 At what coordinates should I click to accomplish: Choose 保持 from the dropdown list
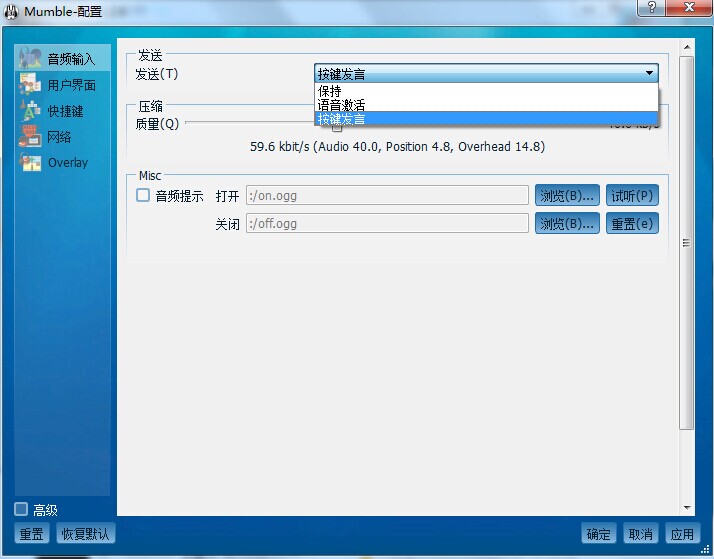486,91
